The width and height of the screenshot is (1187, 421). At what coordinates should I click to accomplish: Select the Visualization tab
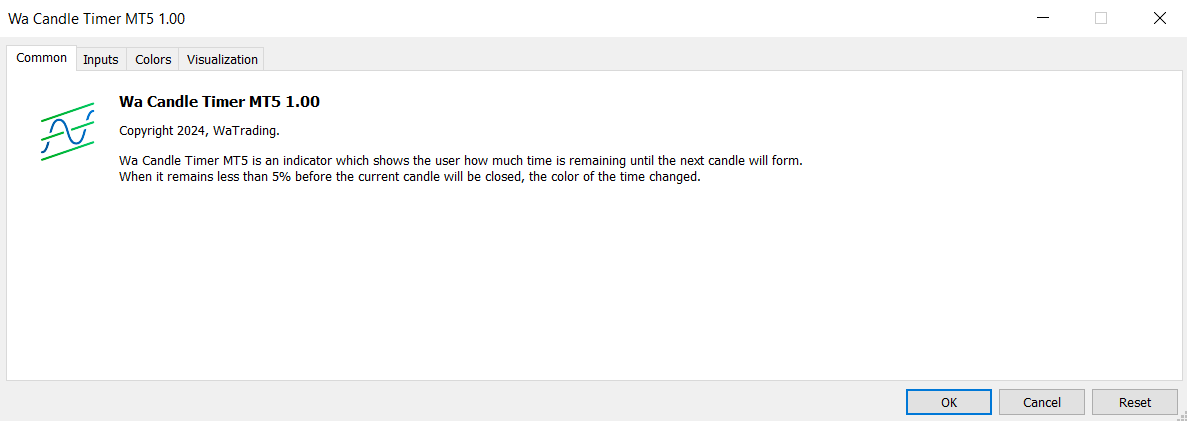(222, 60)
